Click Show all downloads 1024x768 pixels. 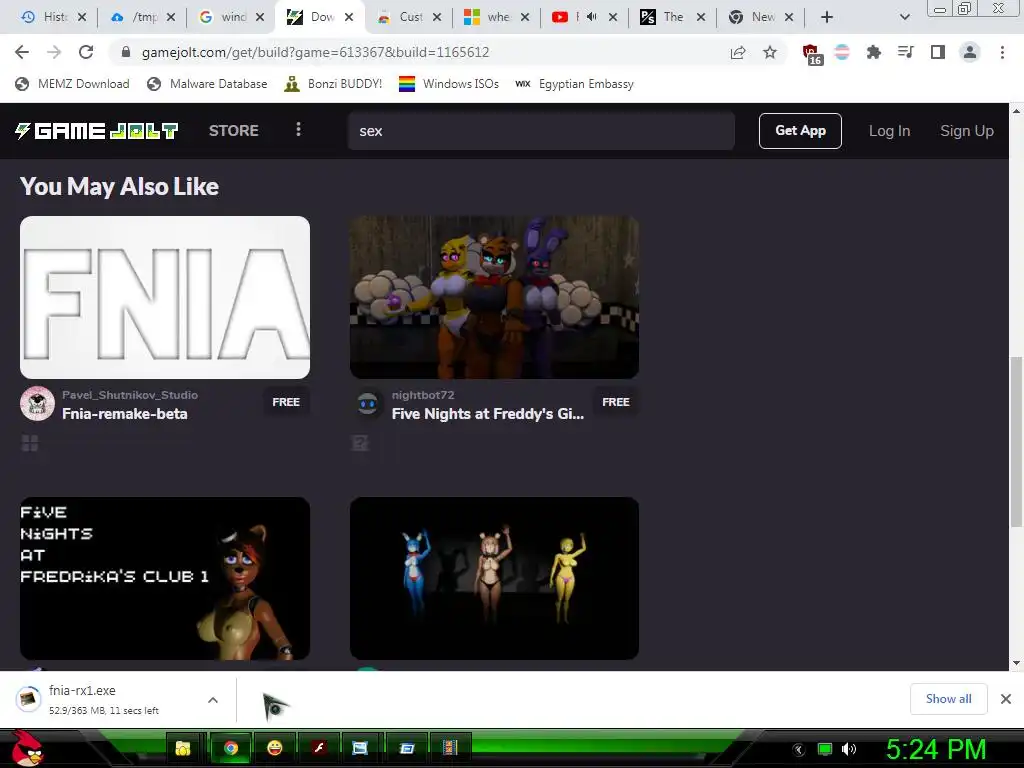pyautogui.click(x=948, y=699)
